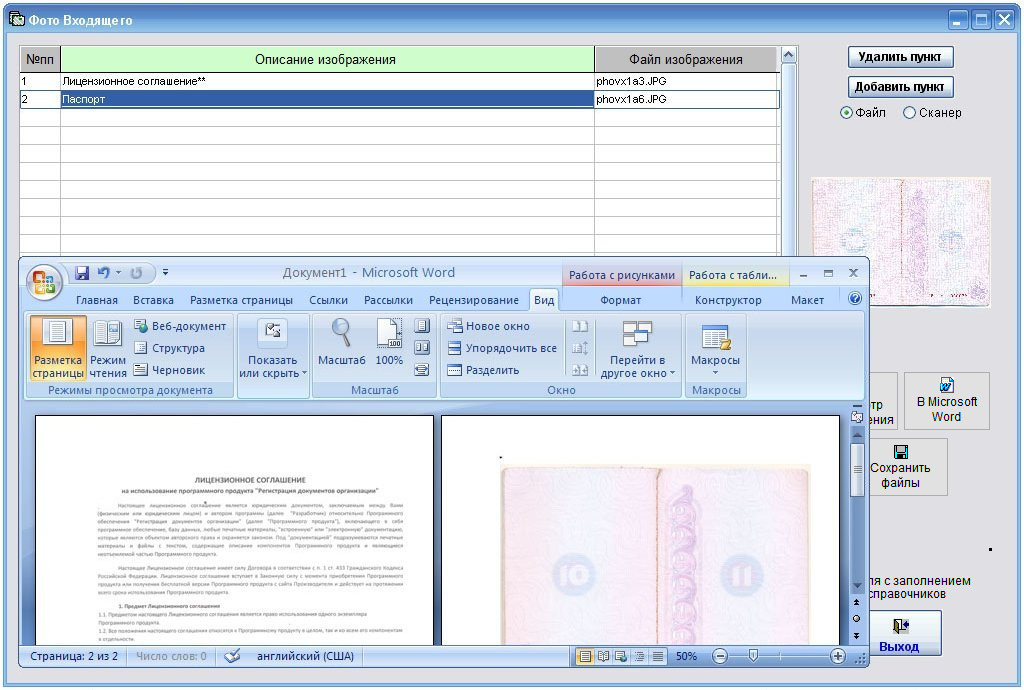This screenshot has width=1024, height=690.
Task: Click the zoom out minus button
Action: (719, 657)
